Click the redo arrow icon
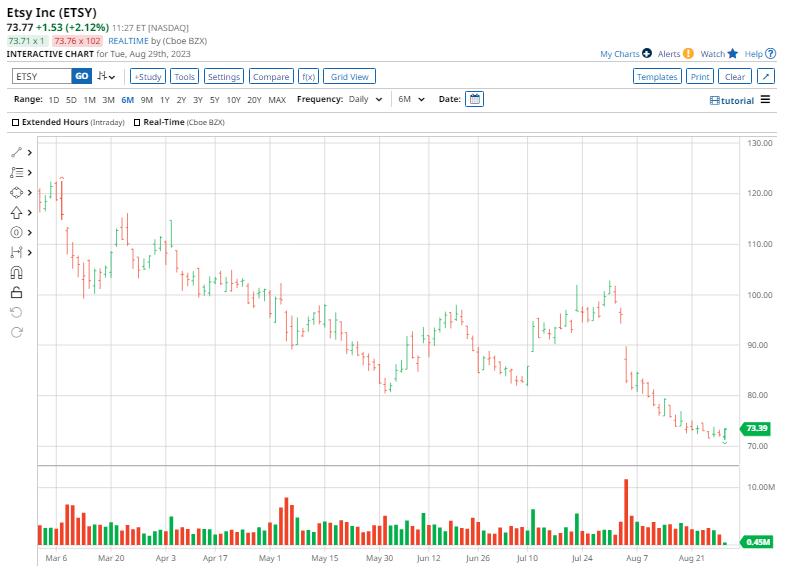793x571 pixels. [16, 332]
